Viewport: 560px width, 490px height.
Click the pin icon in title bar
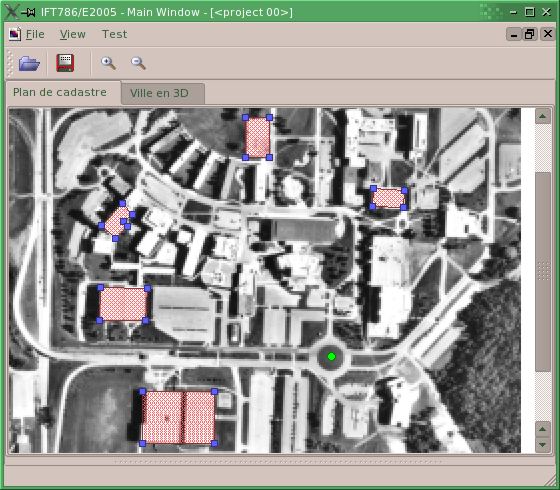click(28, 12)
